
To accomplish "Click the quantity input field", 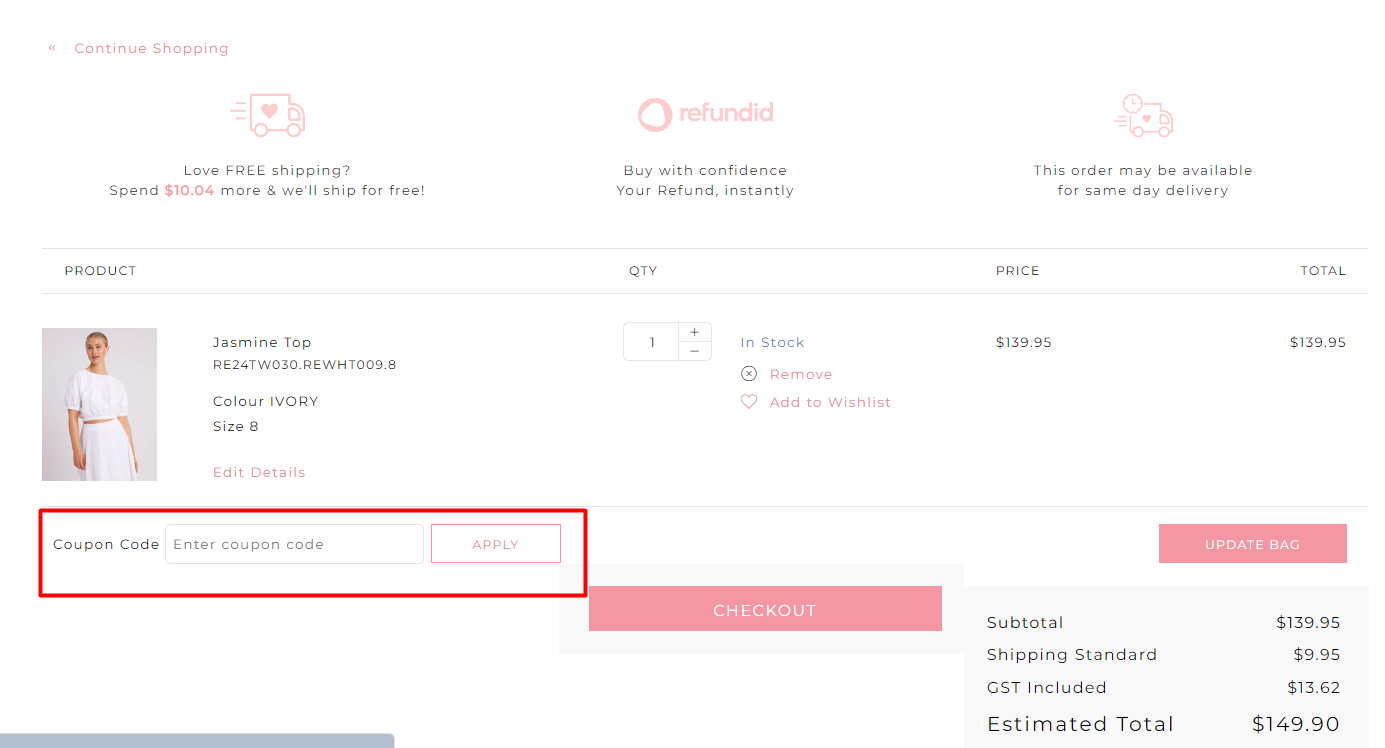I will click(651, 342).
